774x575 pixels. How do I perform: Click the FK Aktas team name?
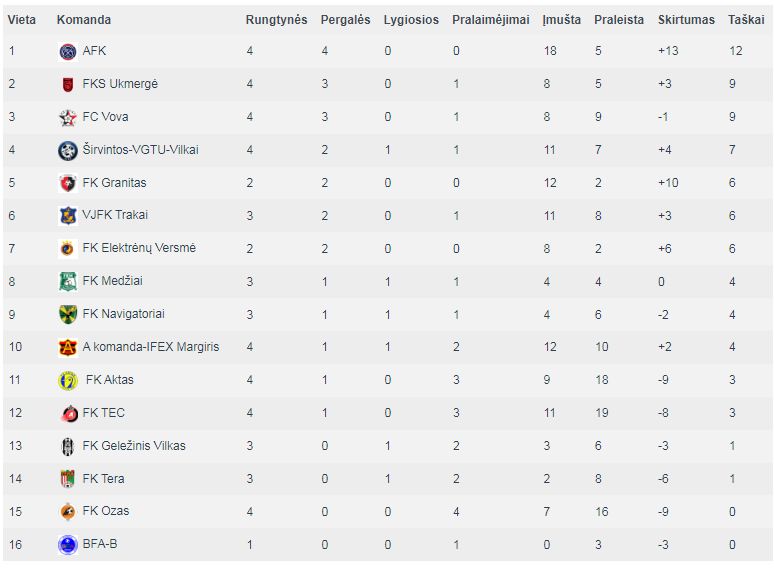point(110,380)
